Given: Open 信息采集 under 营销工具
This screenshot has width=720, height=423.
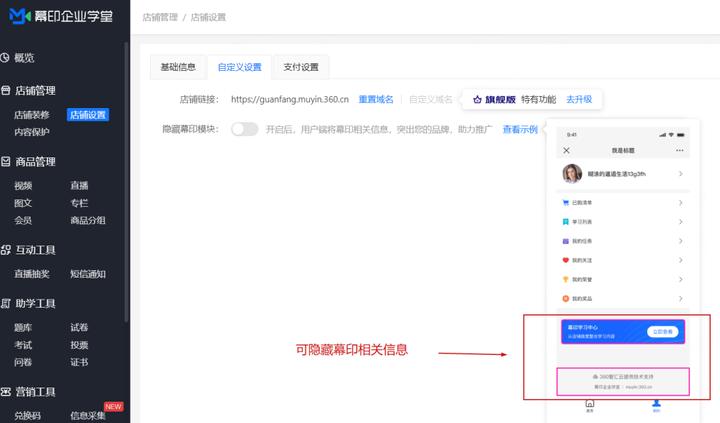Looking at the screenshot, I should pos(88,416).
